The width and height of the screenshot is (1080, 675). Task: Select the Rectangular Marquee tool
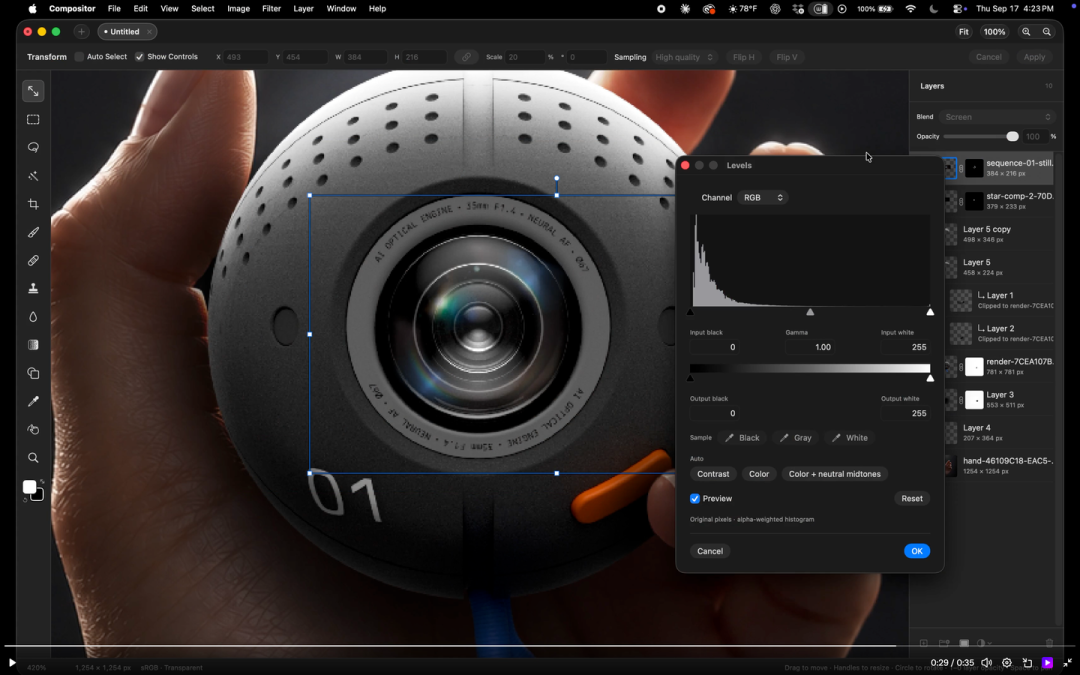[x=33, y=119]
